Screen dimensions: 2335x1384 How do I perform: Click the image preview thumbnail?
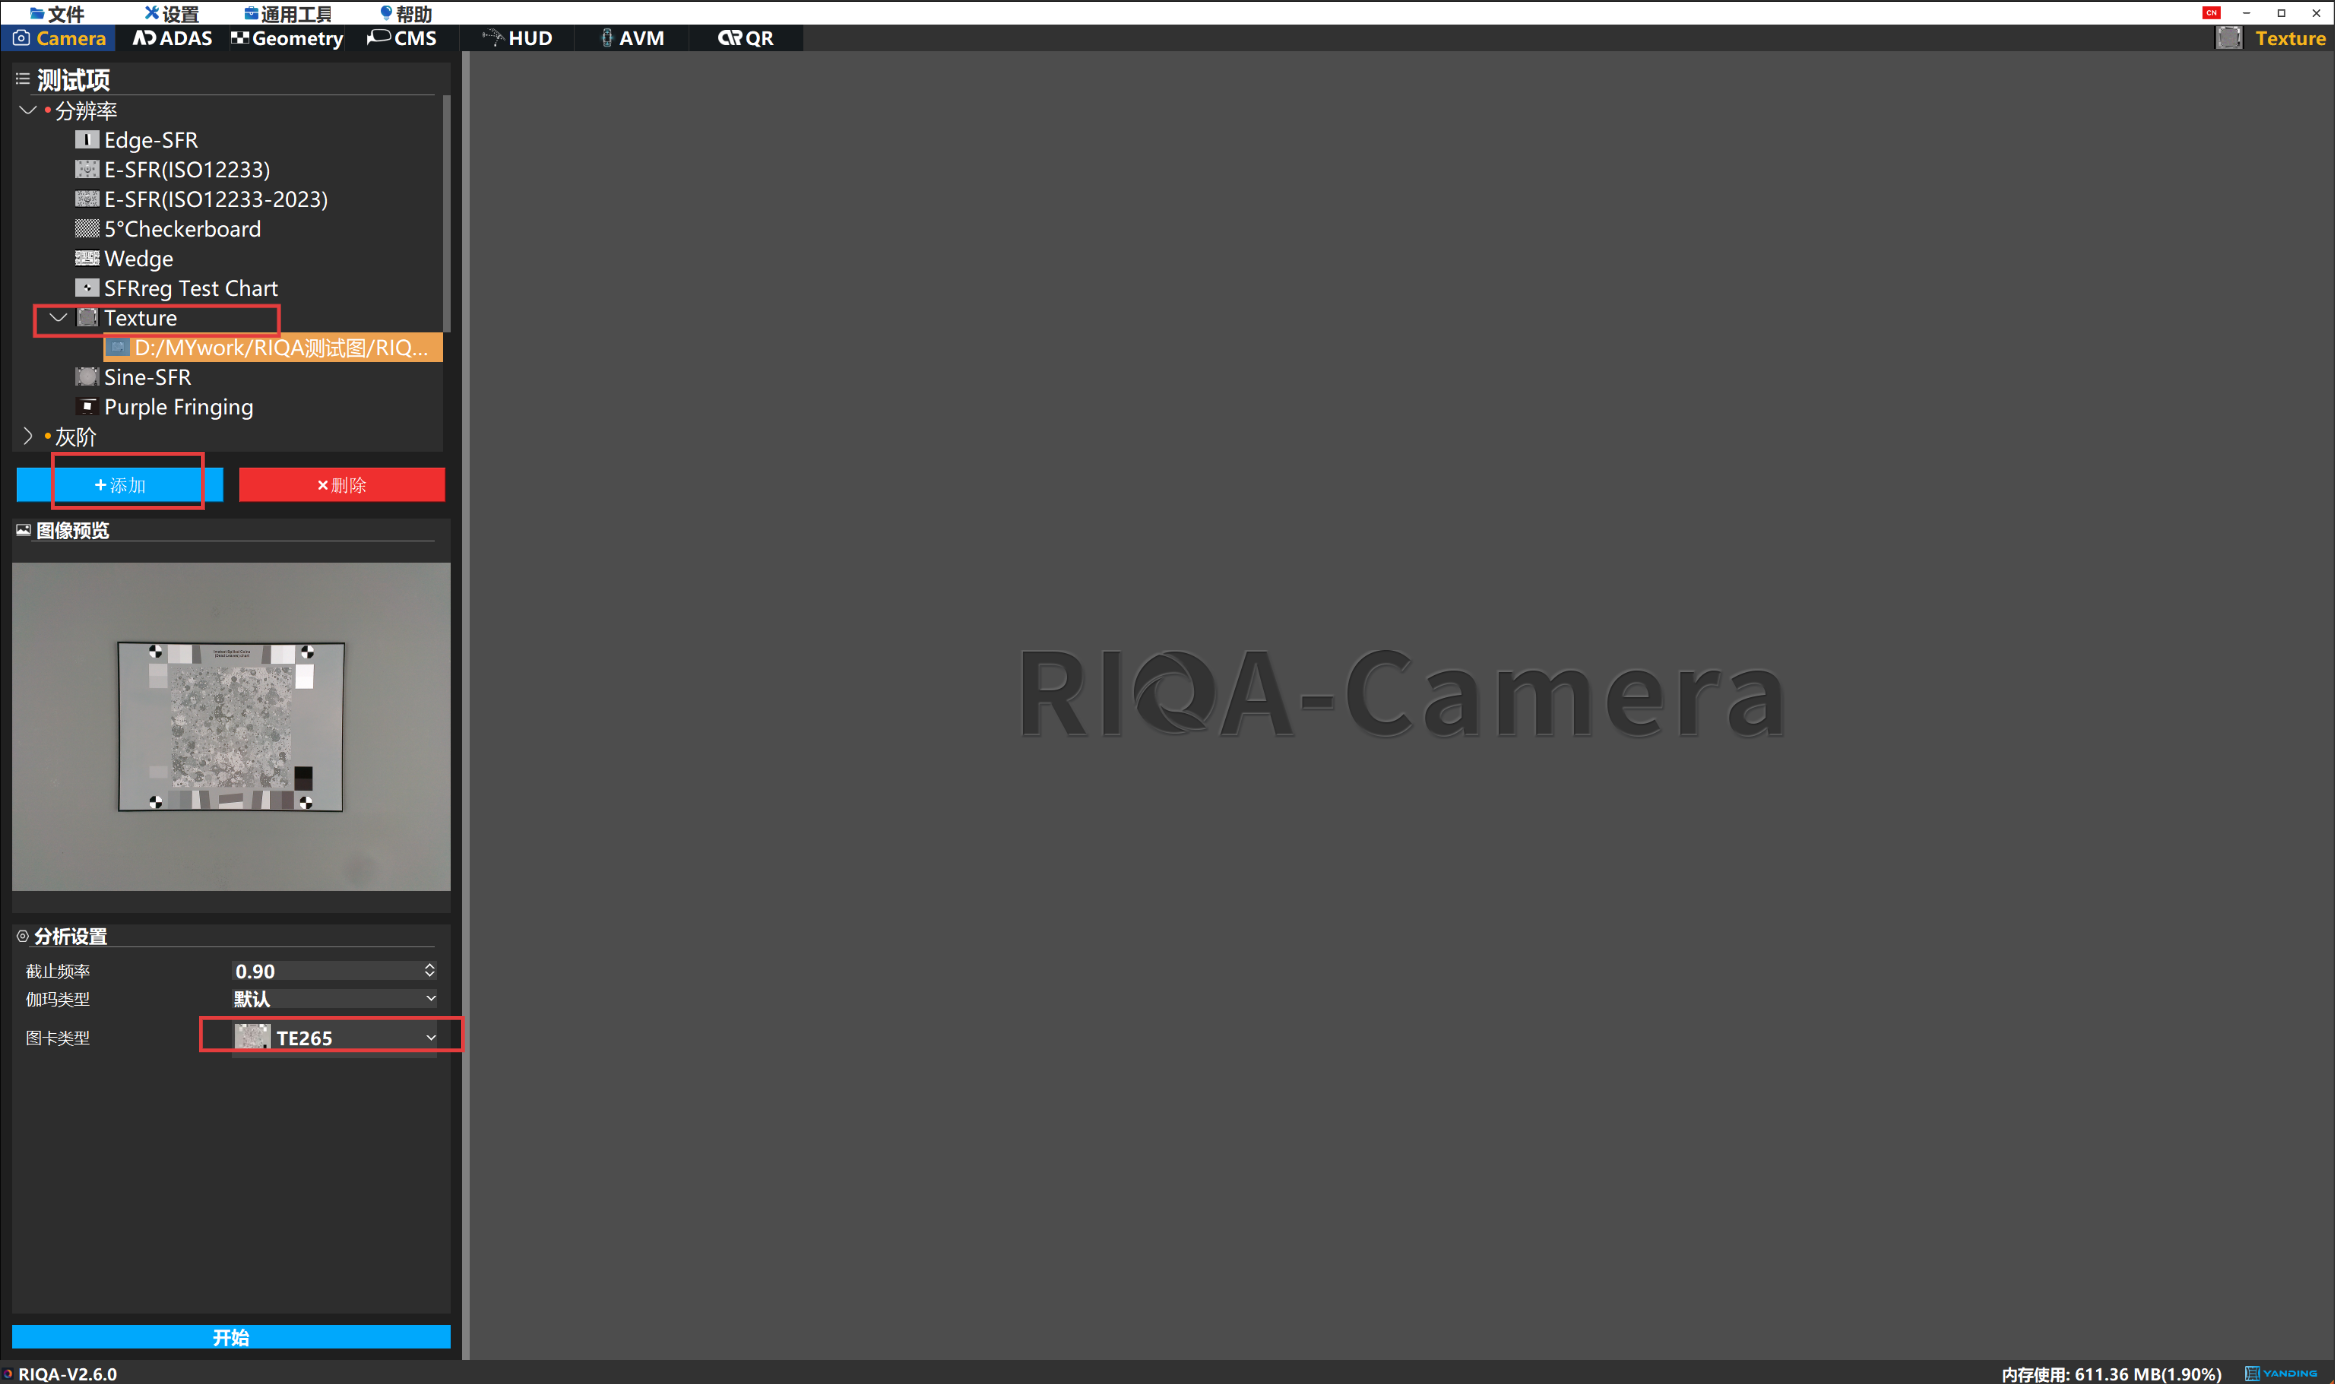pyautogui.click(x=231, y=726)
